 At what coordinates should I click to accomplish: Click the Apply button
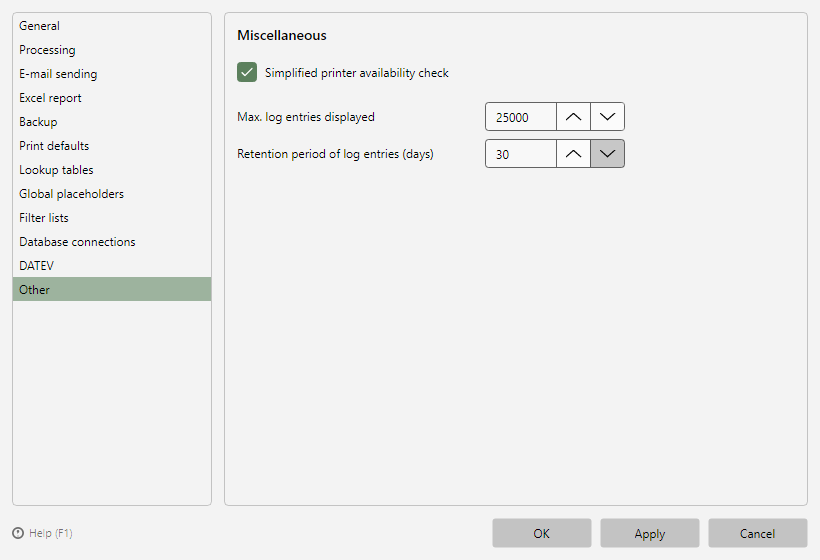tap(650, 533)
